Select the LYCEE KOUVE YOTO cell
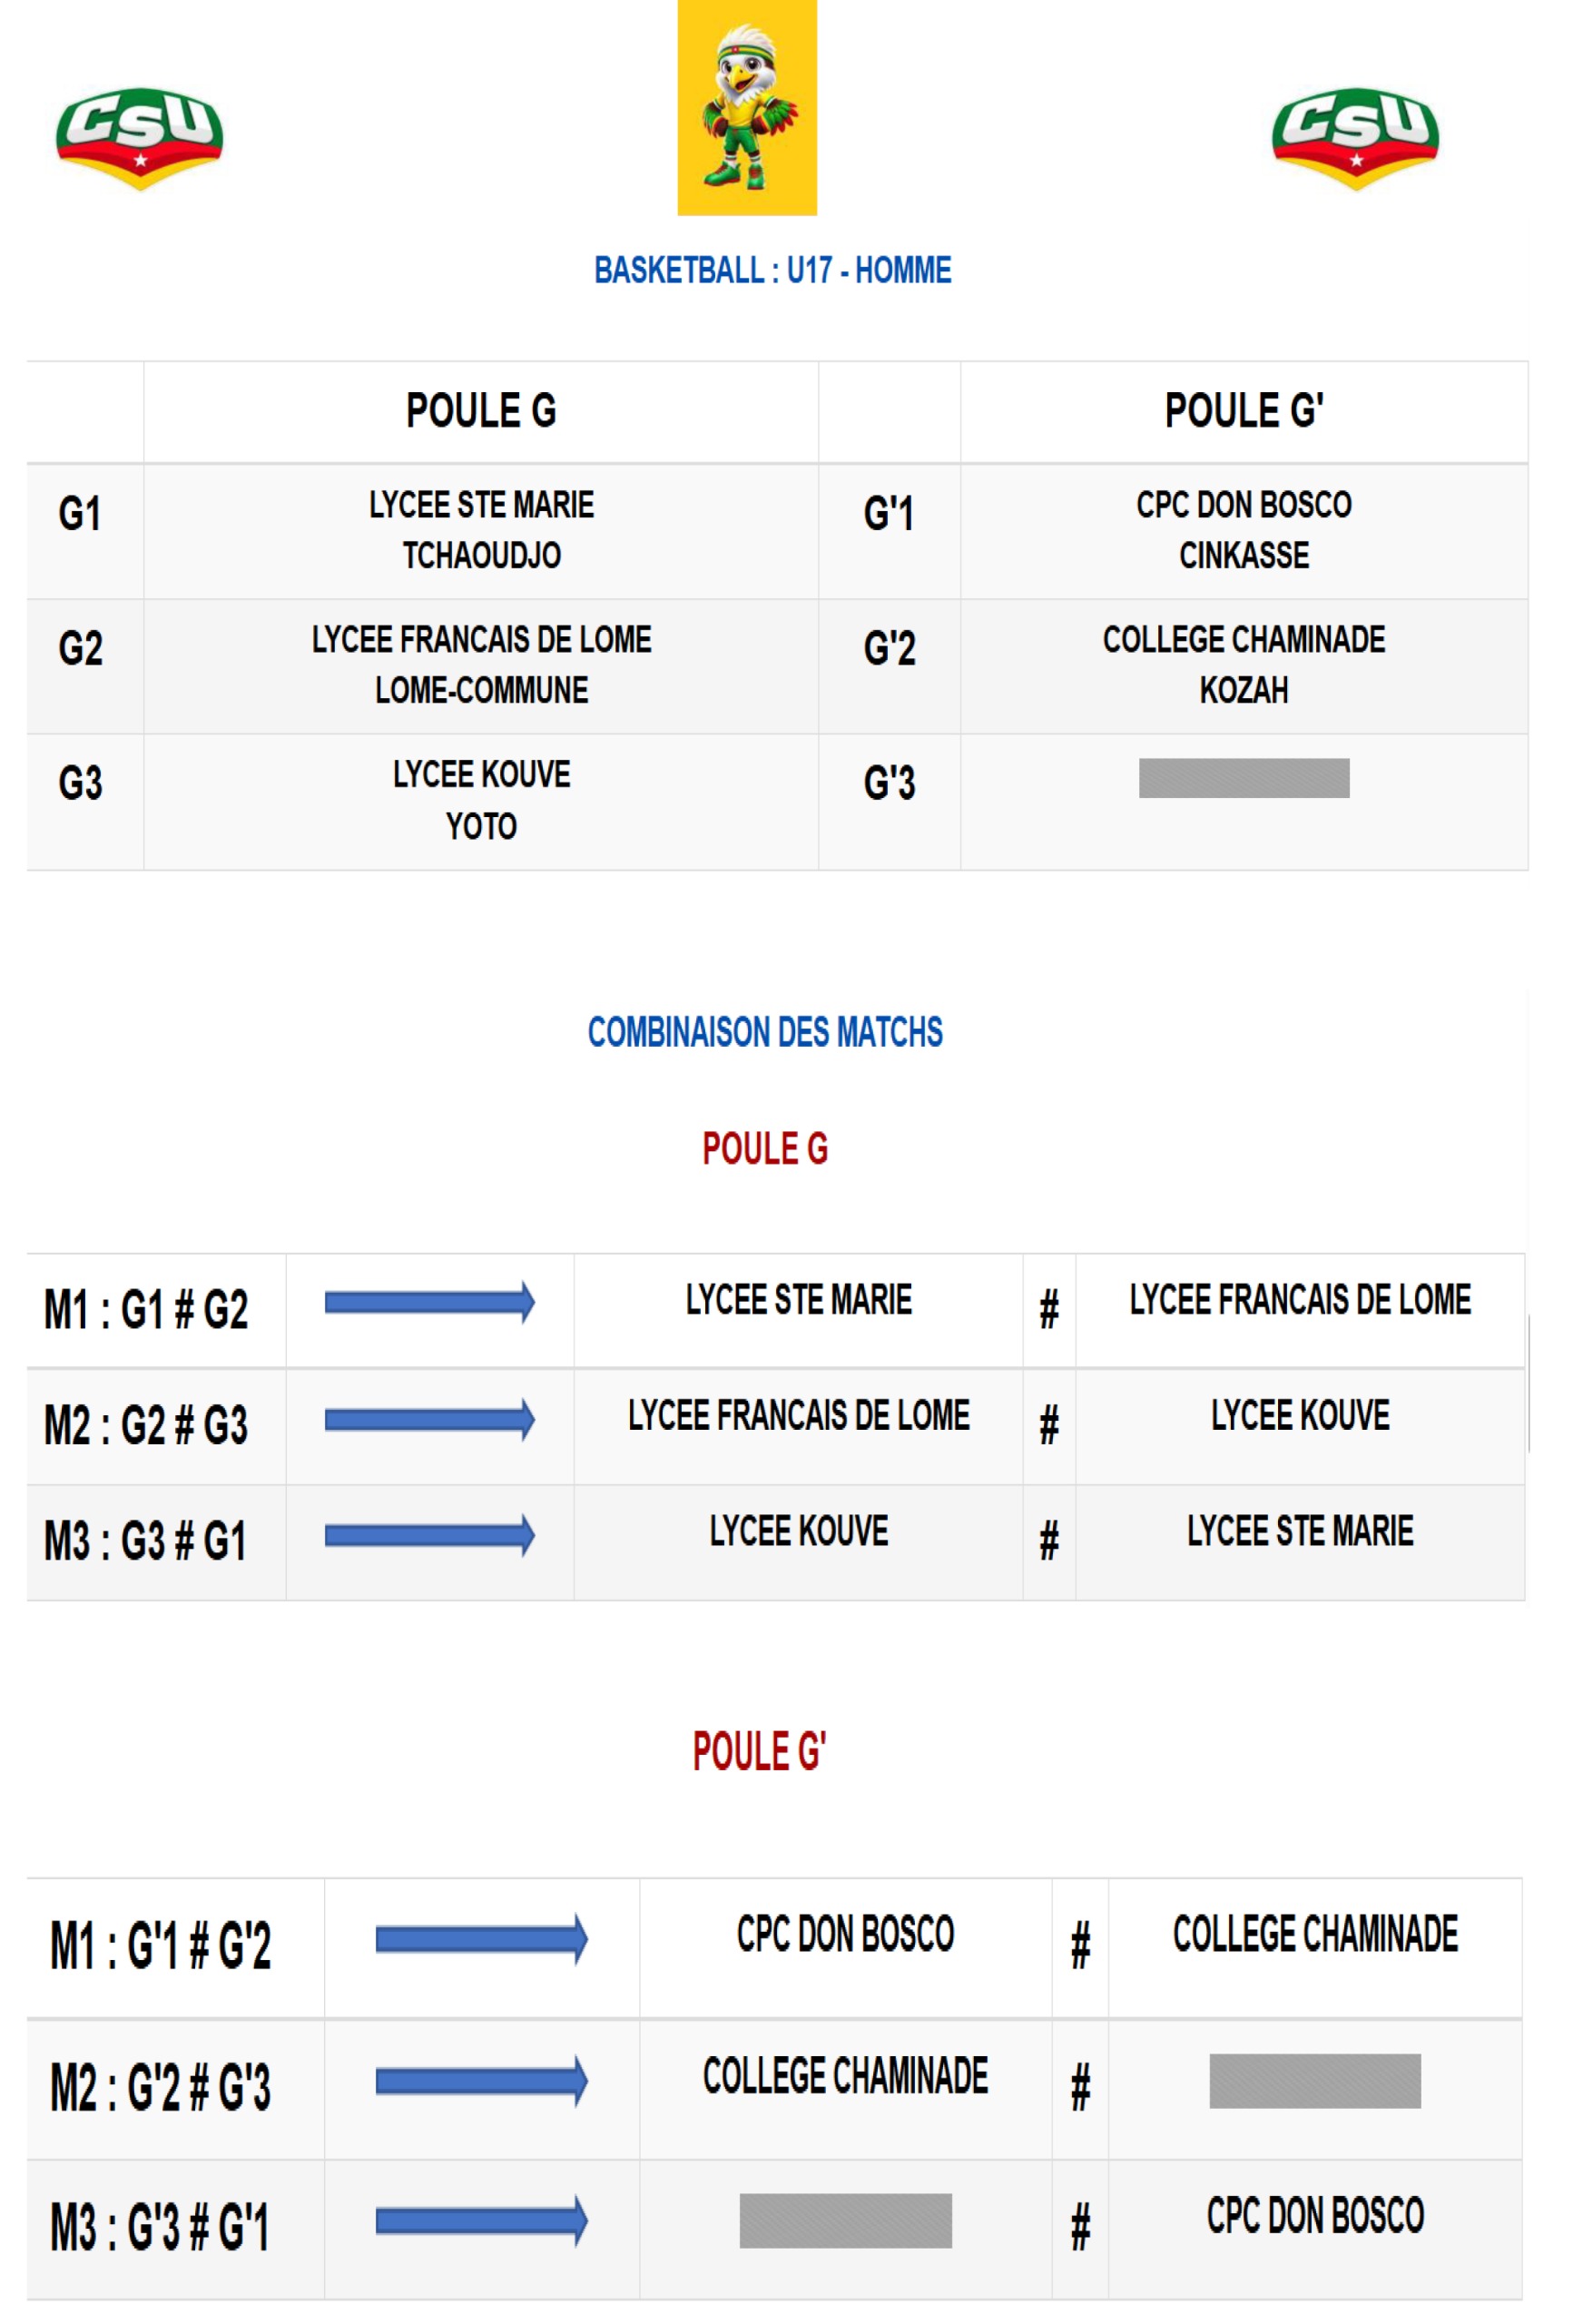The width and height of the screenshot is (1583, 2324). point(481,802)
